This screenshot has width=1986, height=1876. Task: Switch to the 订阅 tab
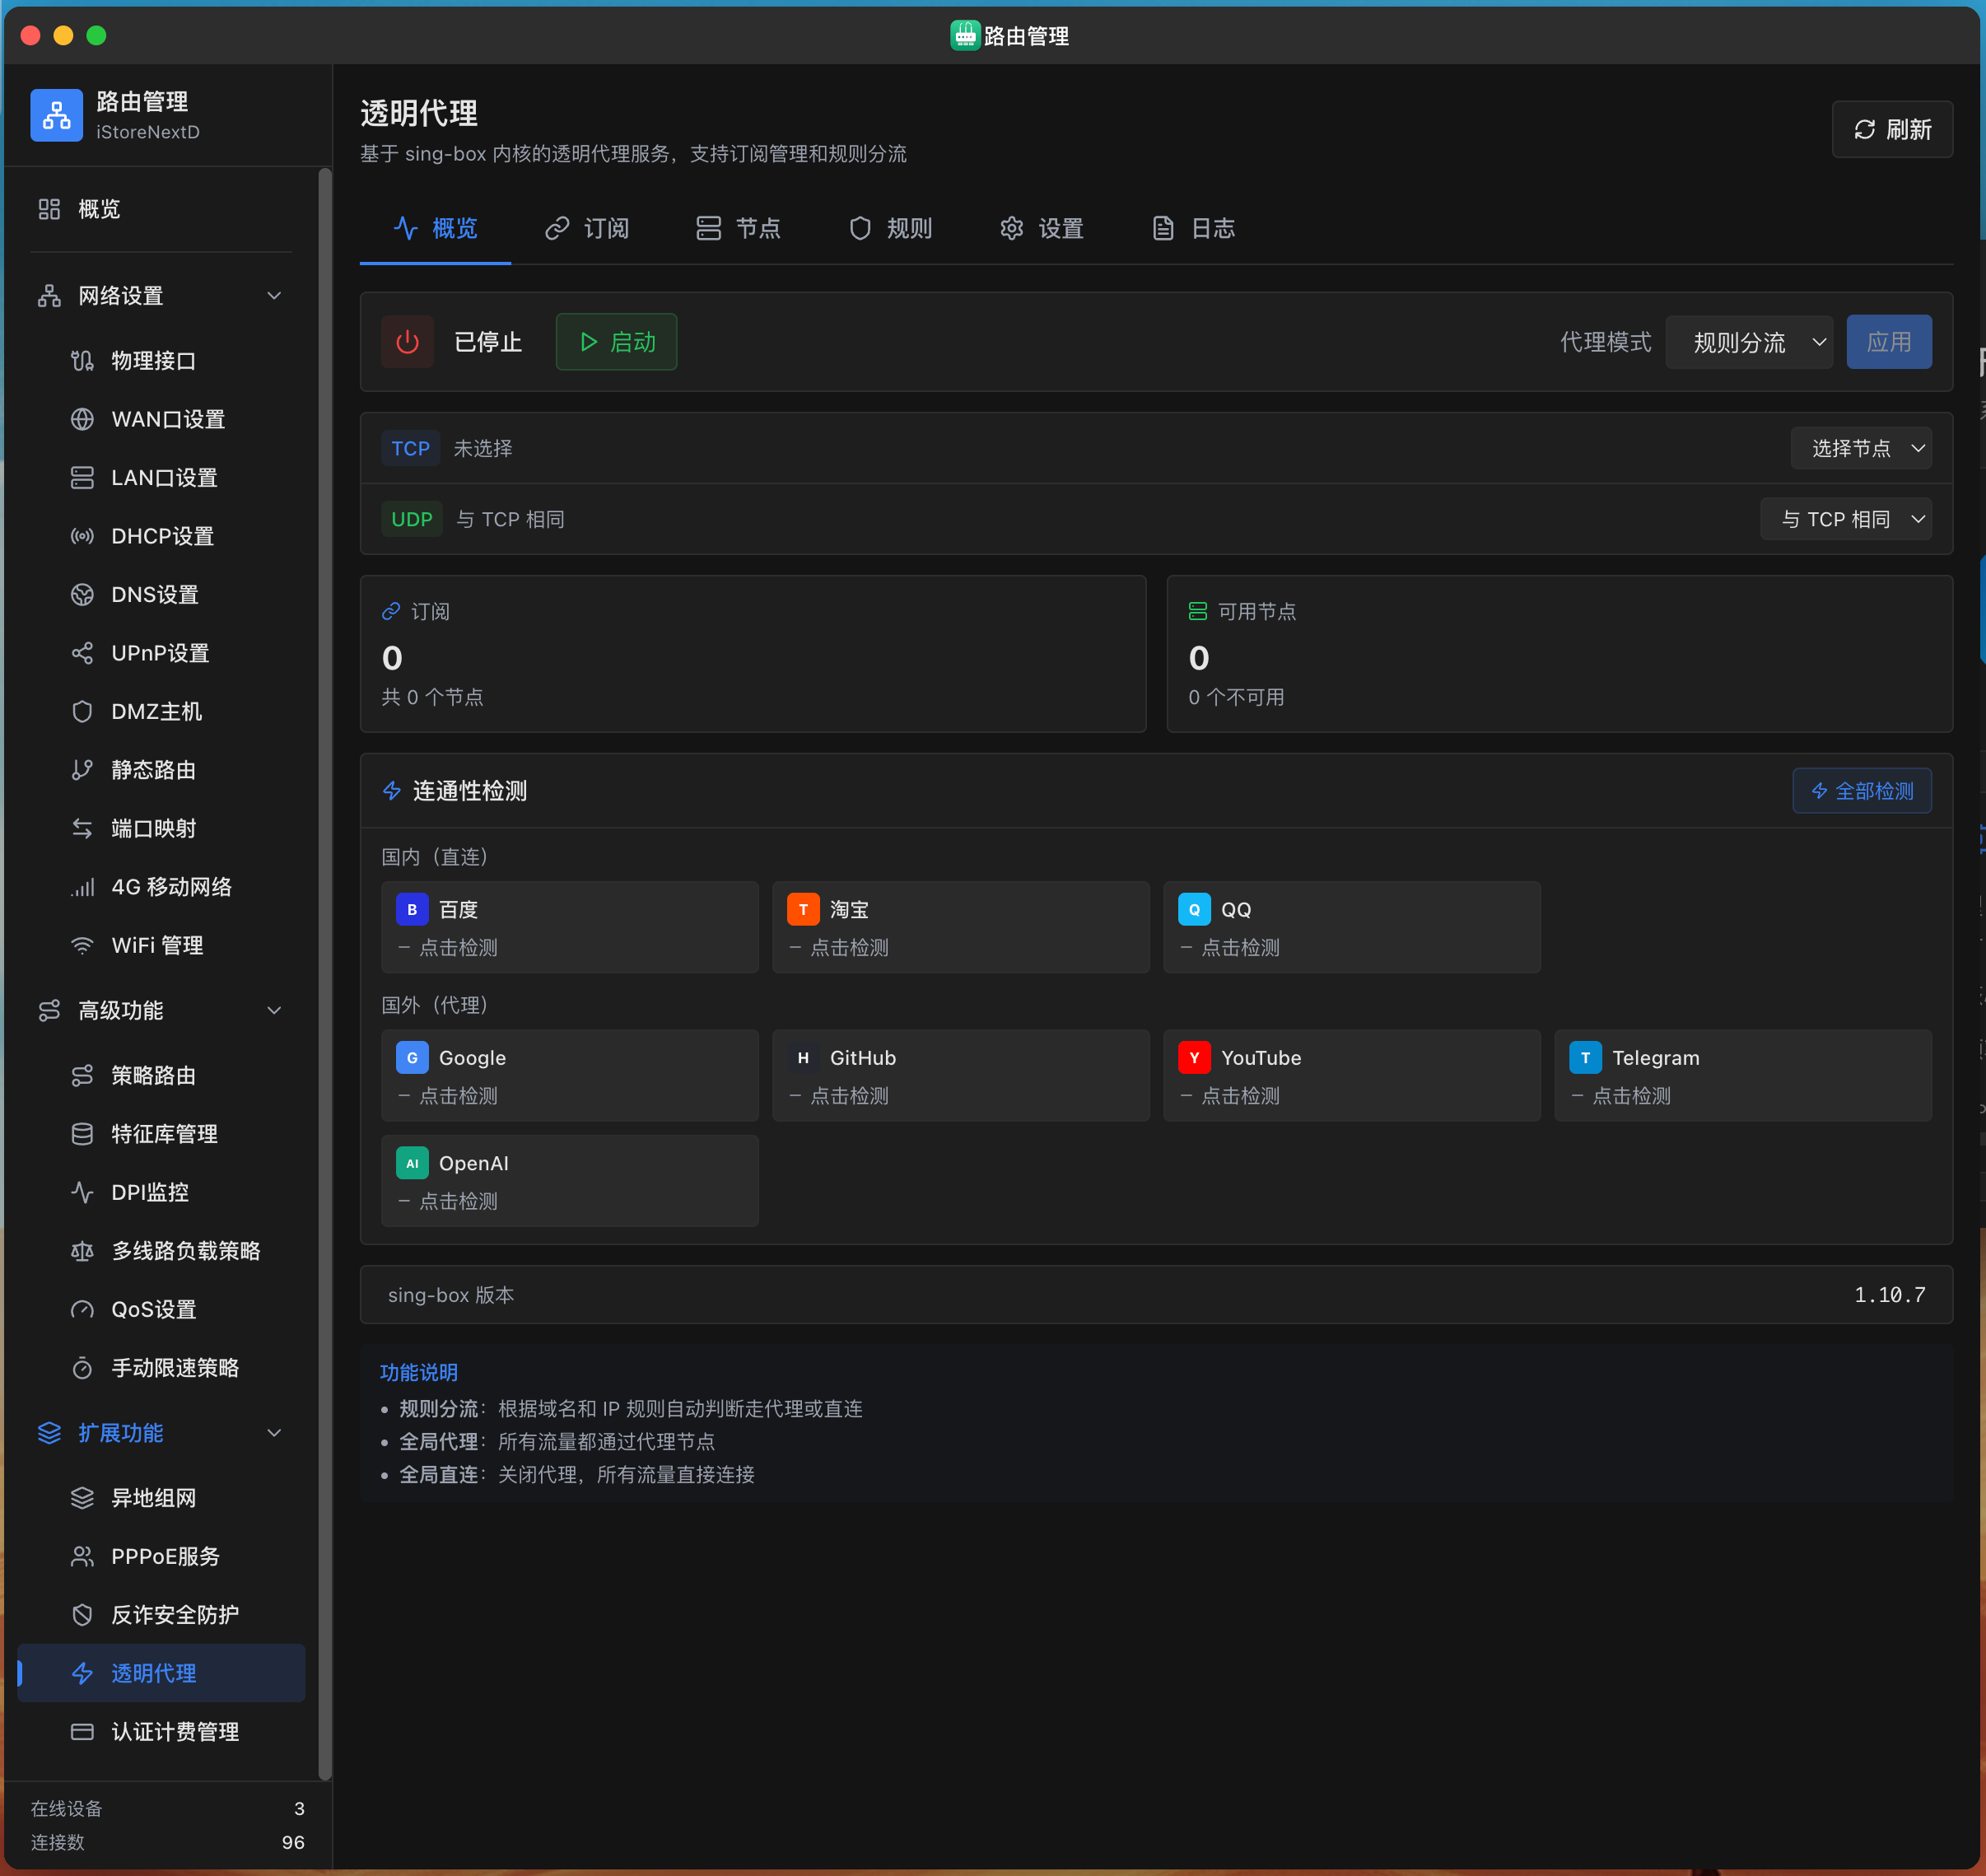[587, 228]
